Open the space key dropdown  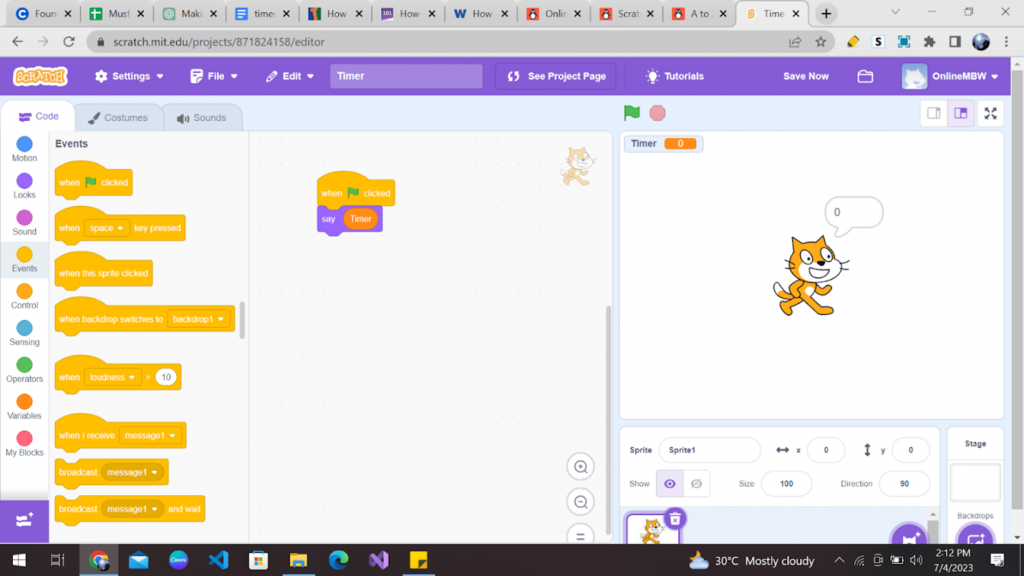[107, 227]
